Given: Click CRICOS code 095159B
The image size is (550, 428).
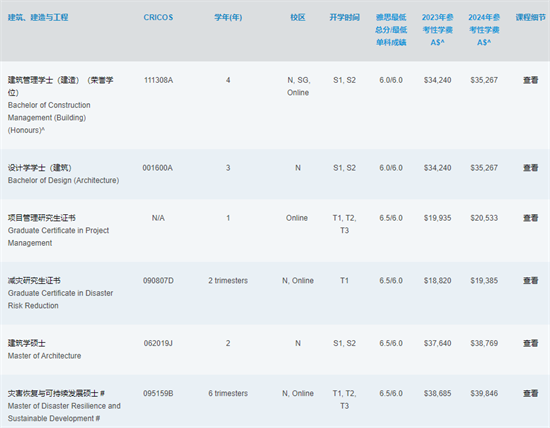Looking at the screenshot, I should pyautogui.click(x=158, y=393).
